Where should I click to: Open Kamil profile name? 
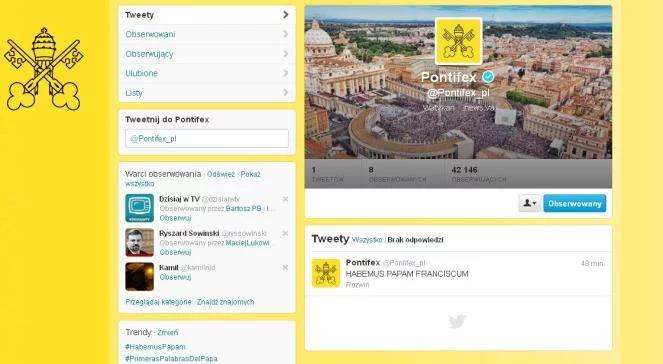(x=169, y=268)
